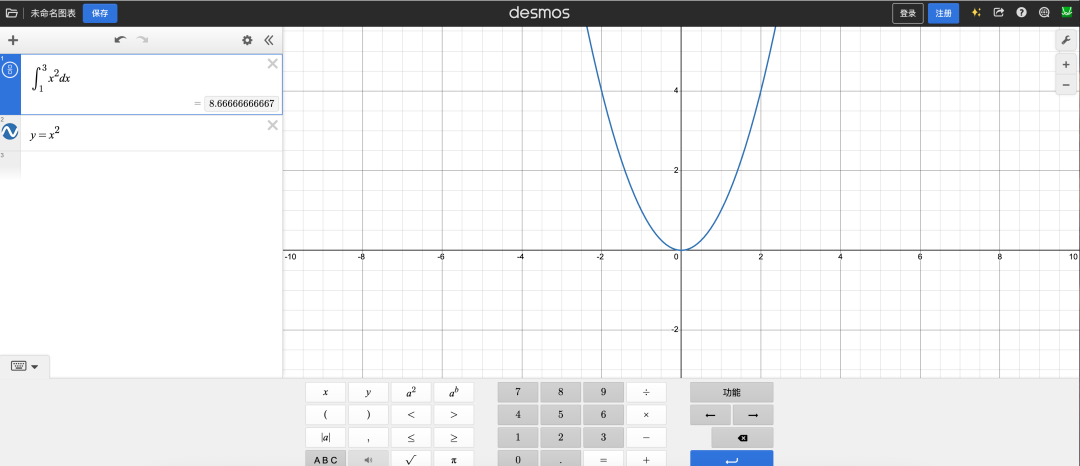
Task: Open the help question mark icon
Action: (x=1021, y=13)
